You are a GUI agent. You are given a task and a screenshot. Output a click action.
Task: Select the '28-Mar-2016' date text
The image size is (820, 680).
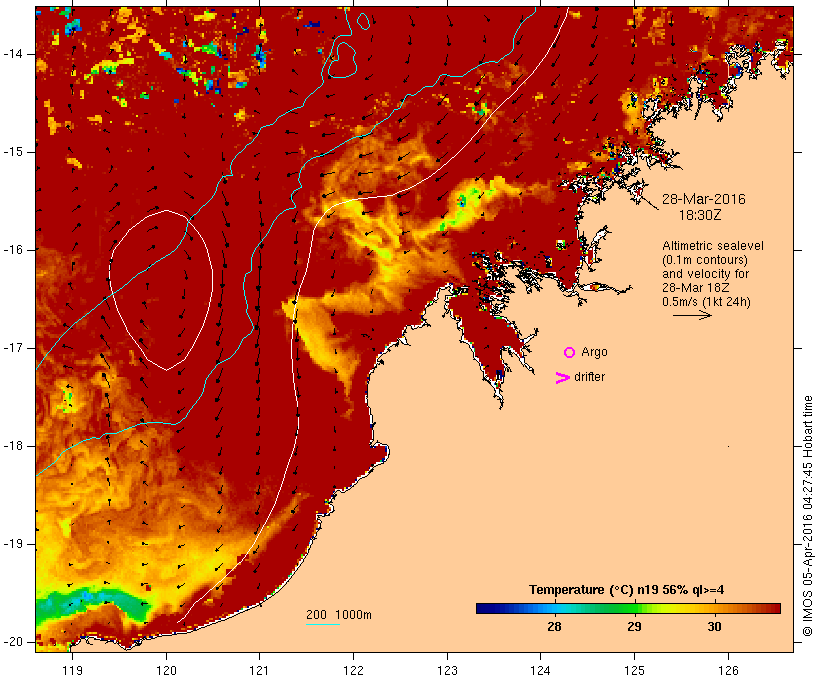(x=704, y=199)
